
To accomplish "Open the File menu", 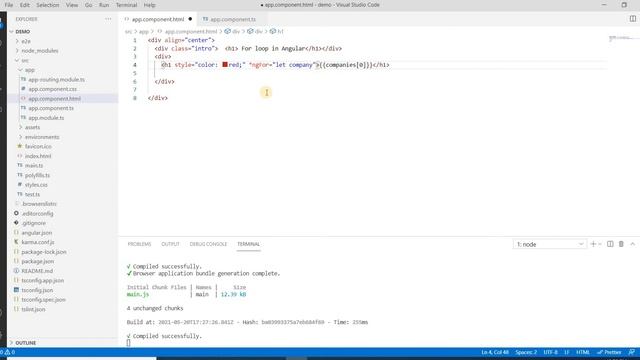I will (x=9, y=5).
